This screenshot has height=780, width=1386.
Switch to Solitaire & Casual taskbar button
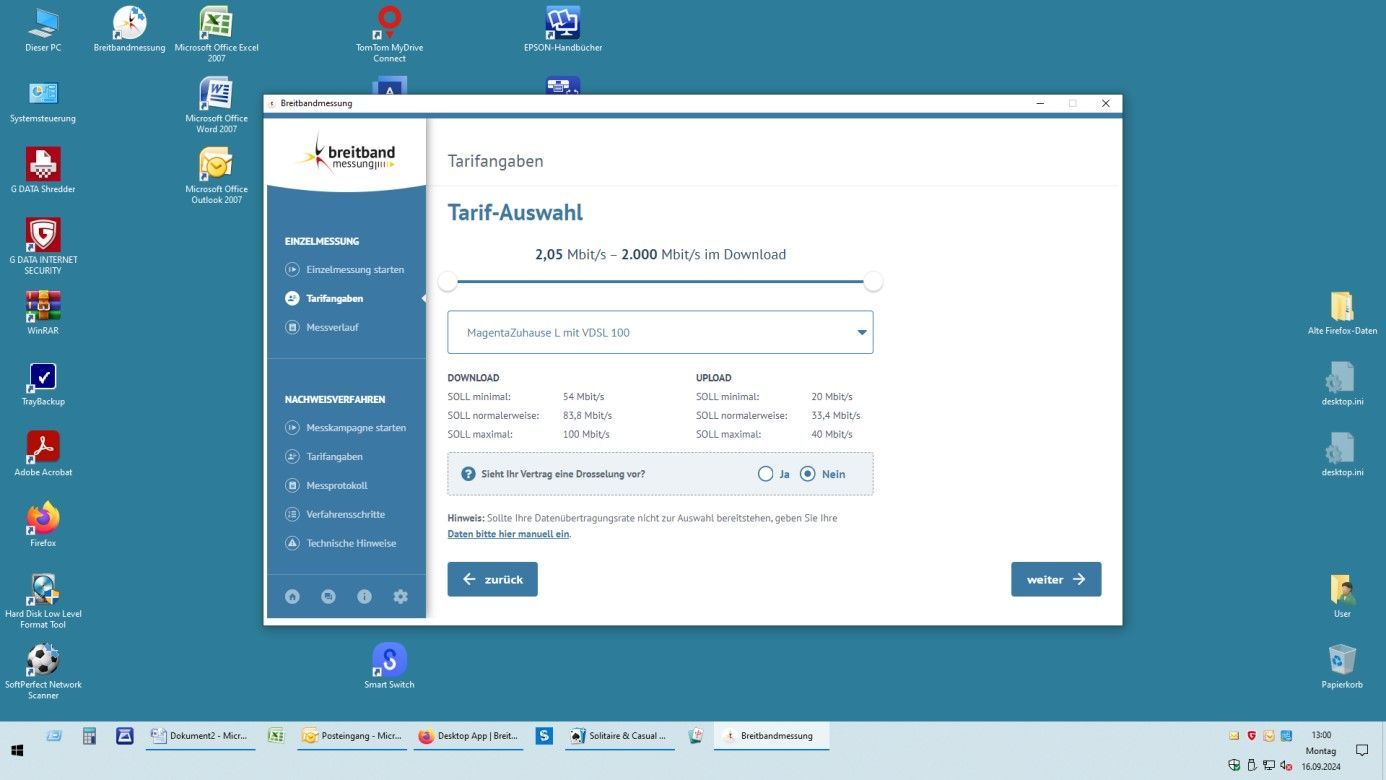click(x=620, y=736)
